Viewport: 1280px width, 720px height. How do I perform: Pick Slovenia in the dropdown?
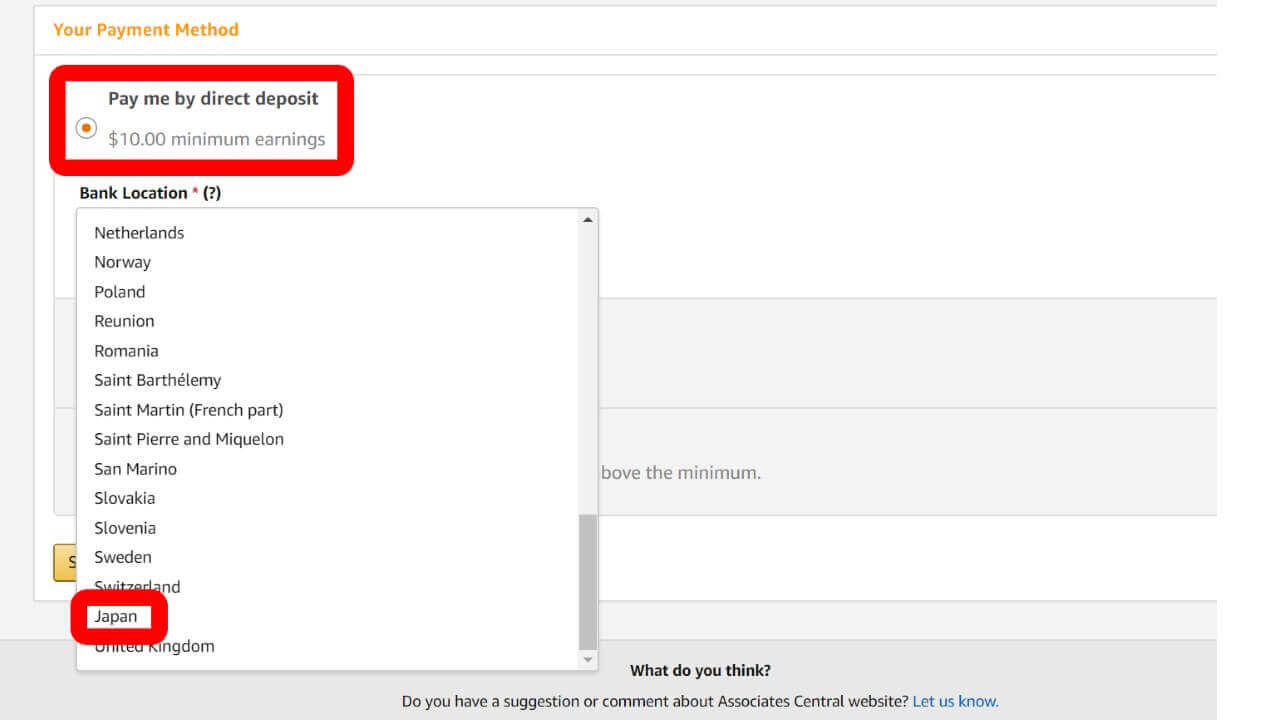(124, 528)
